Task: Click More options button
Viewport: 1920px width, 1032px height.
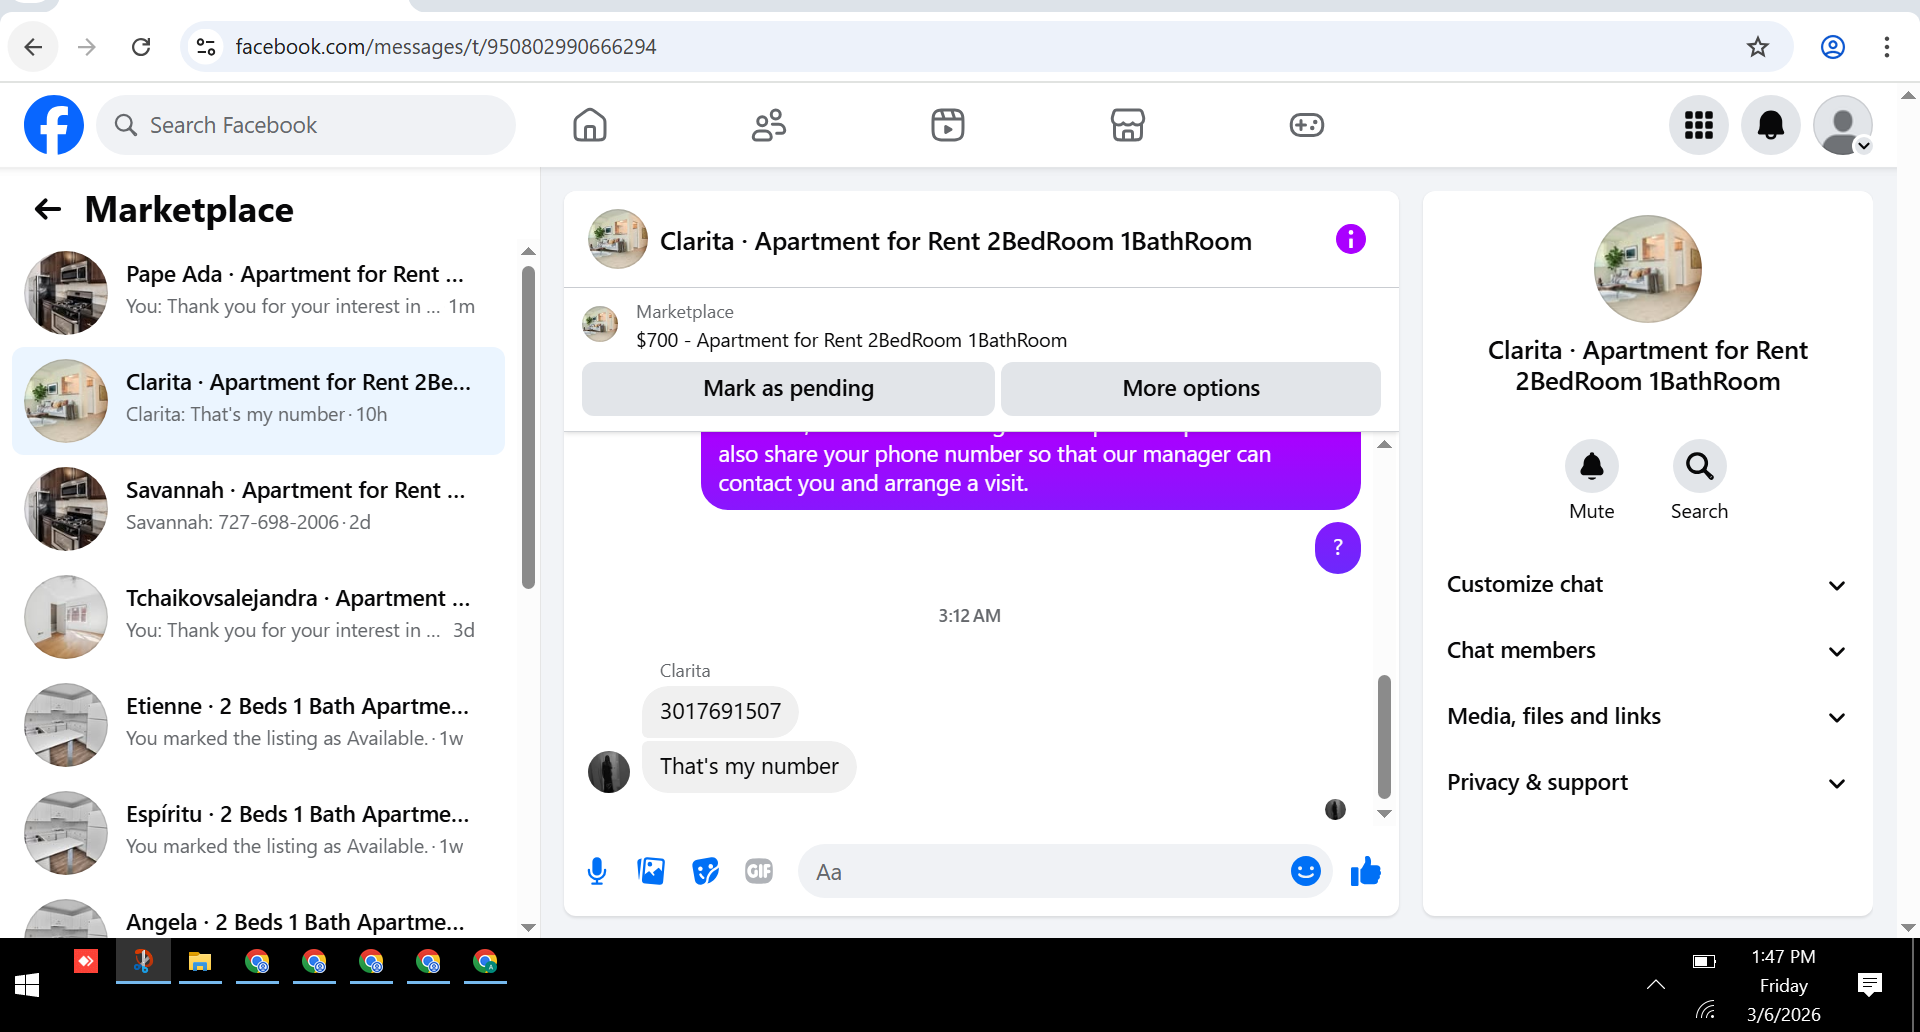Action: [1190, 388]
